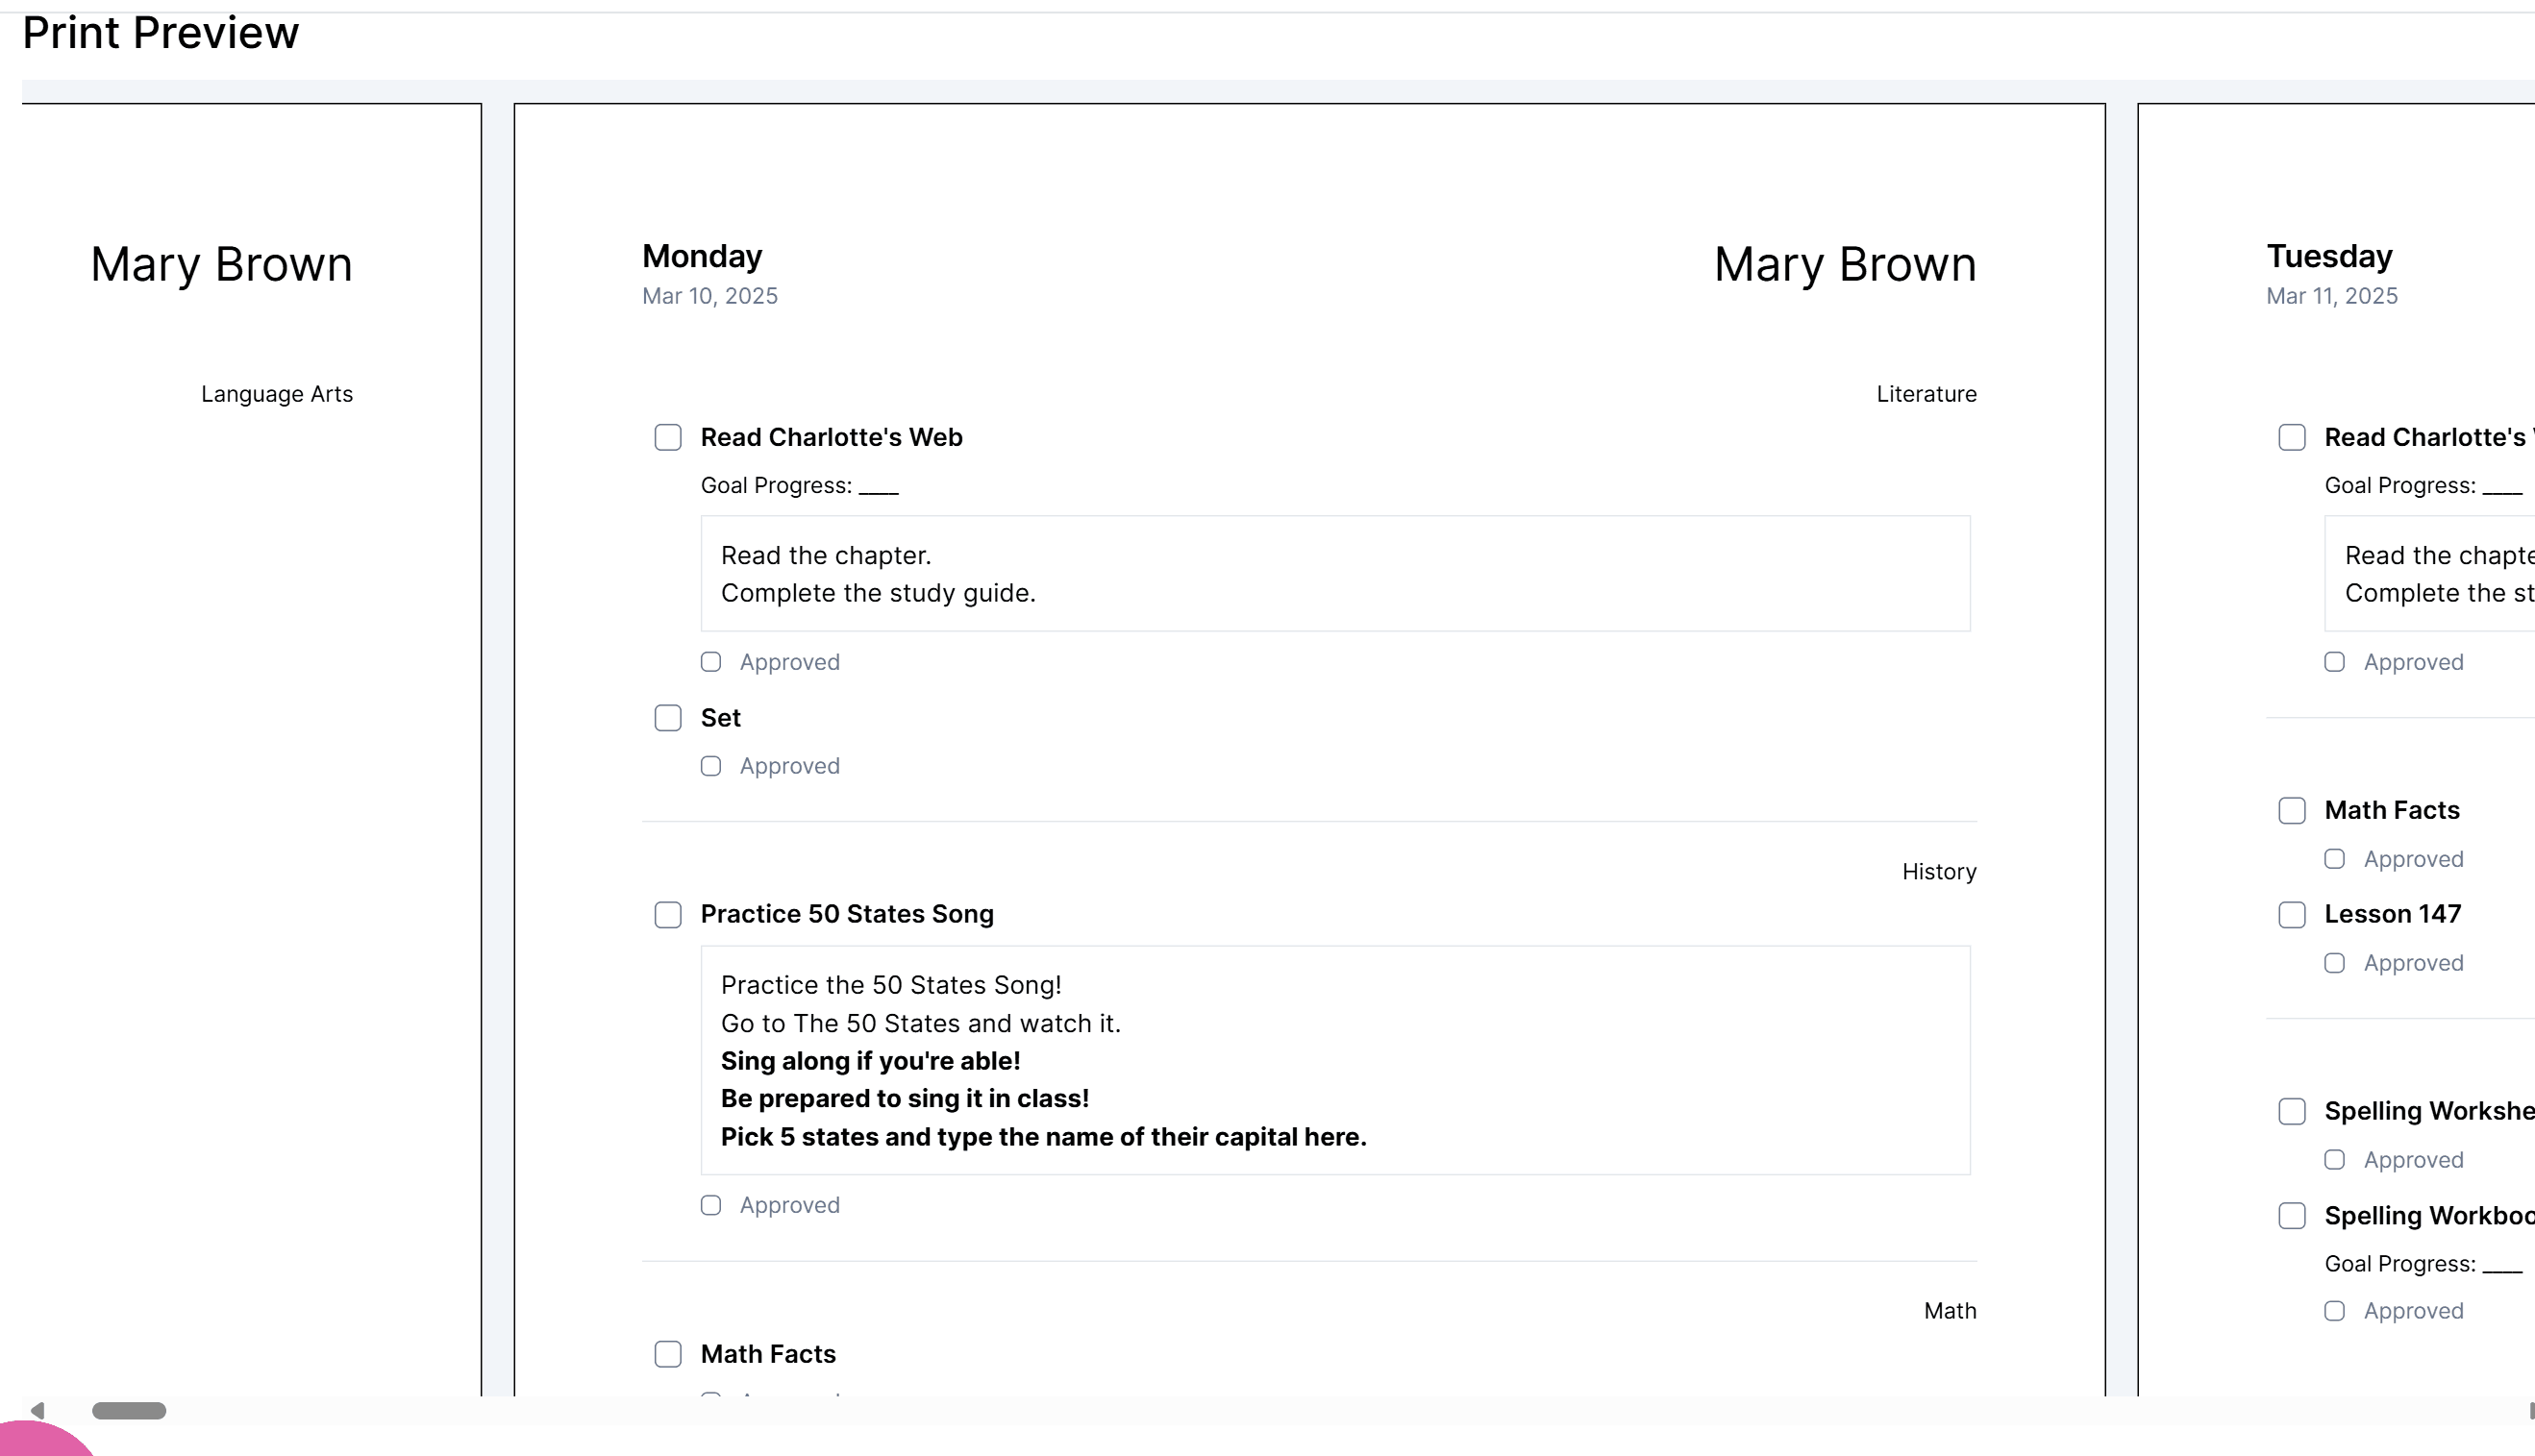Tick the Lesson 147 checkbox
2535x1456 pixels.
[2291, 914]
